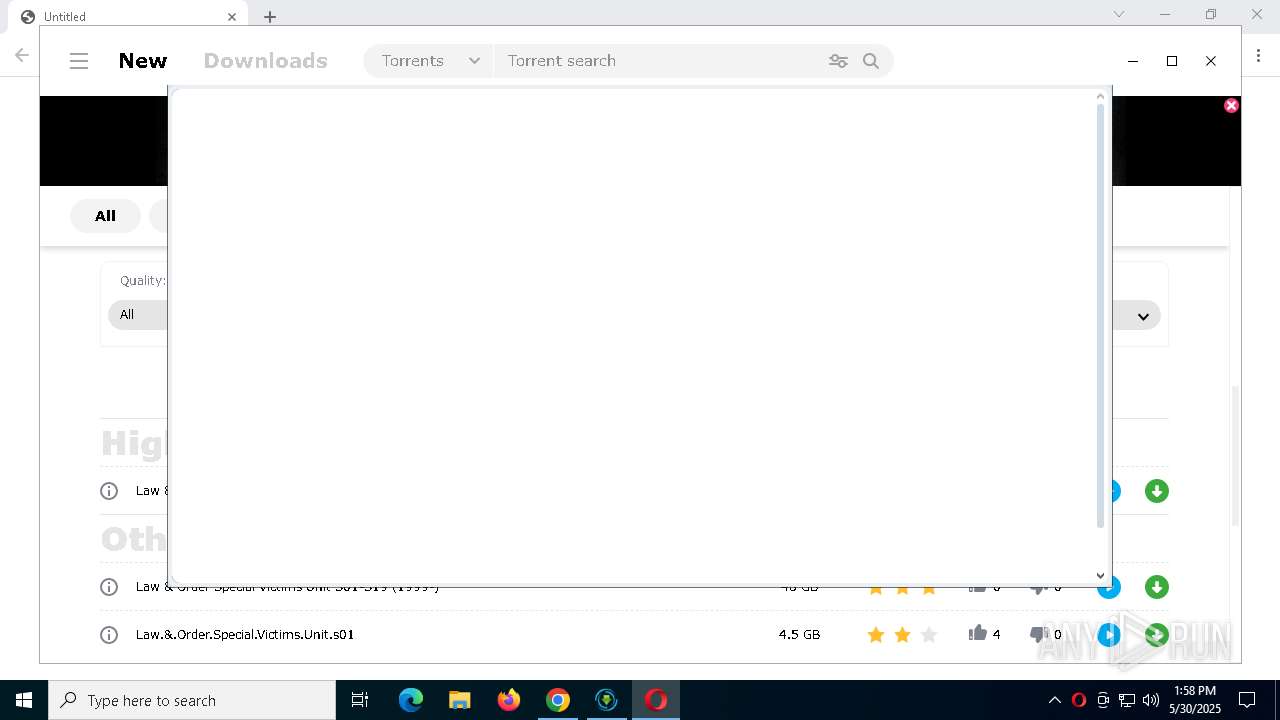The width and height of the screenshot is (1280, 720).
Task: Open Opera from the taskbar
Action: (656, 700)
